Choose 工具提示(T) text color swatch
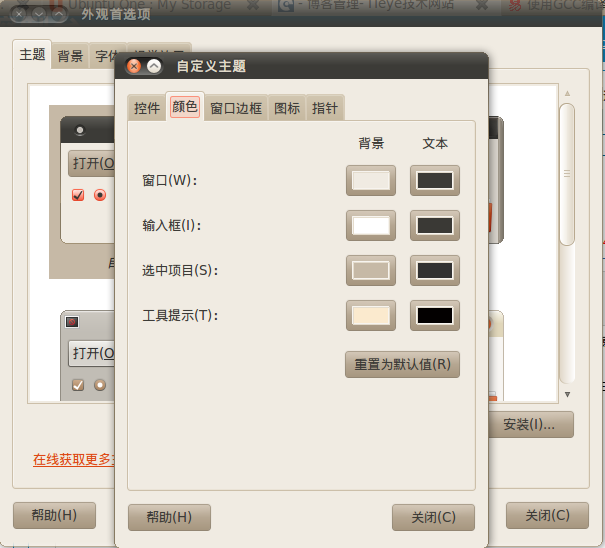605x548 pixels. point(435,315)
